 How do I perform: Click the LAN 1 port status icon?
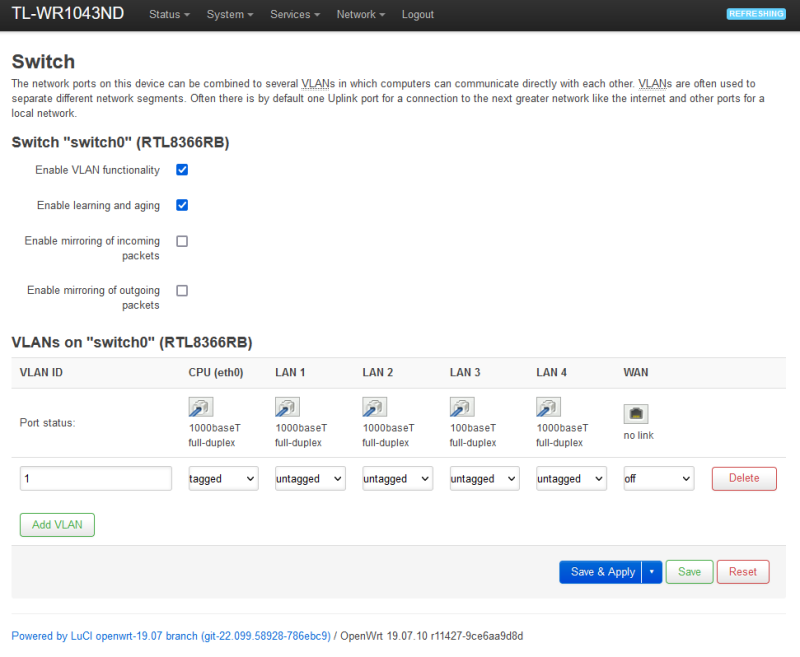click(287, 407)
